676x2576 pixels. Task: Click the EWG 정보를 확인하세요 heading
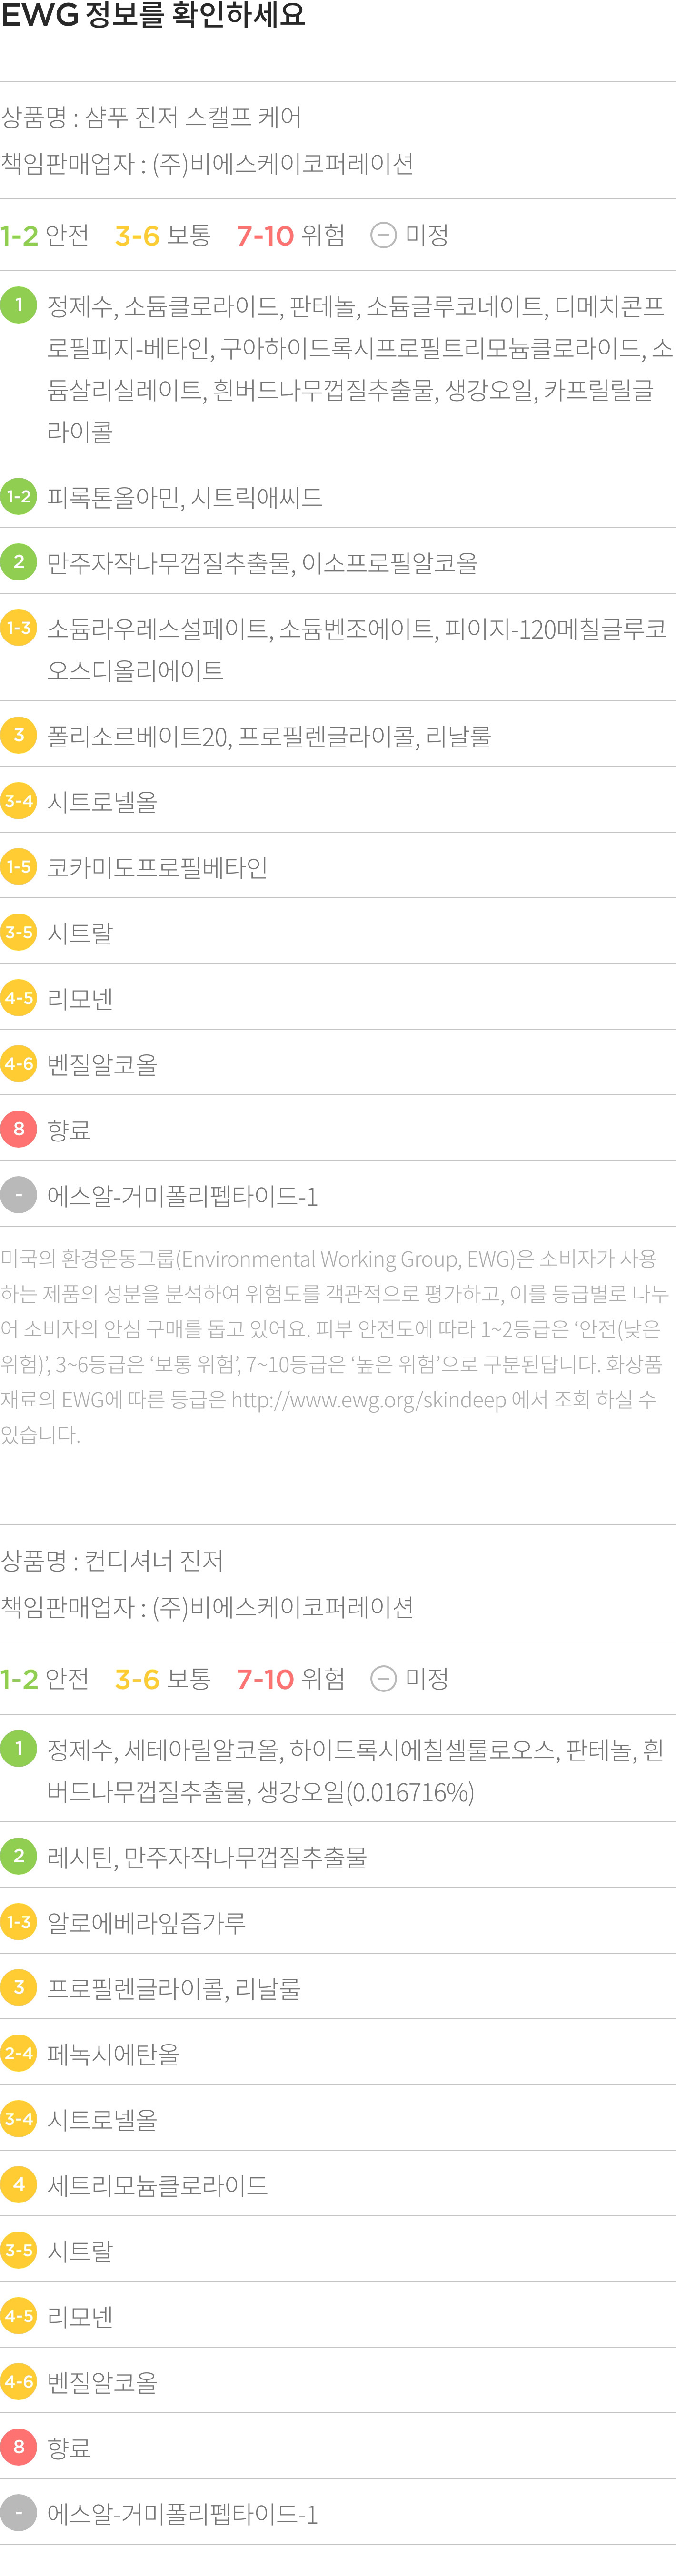153,16
